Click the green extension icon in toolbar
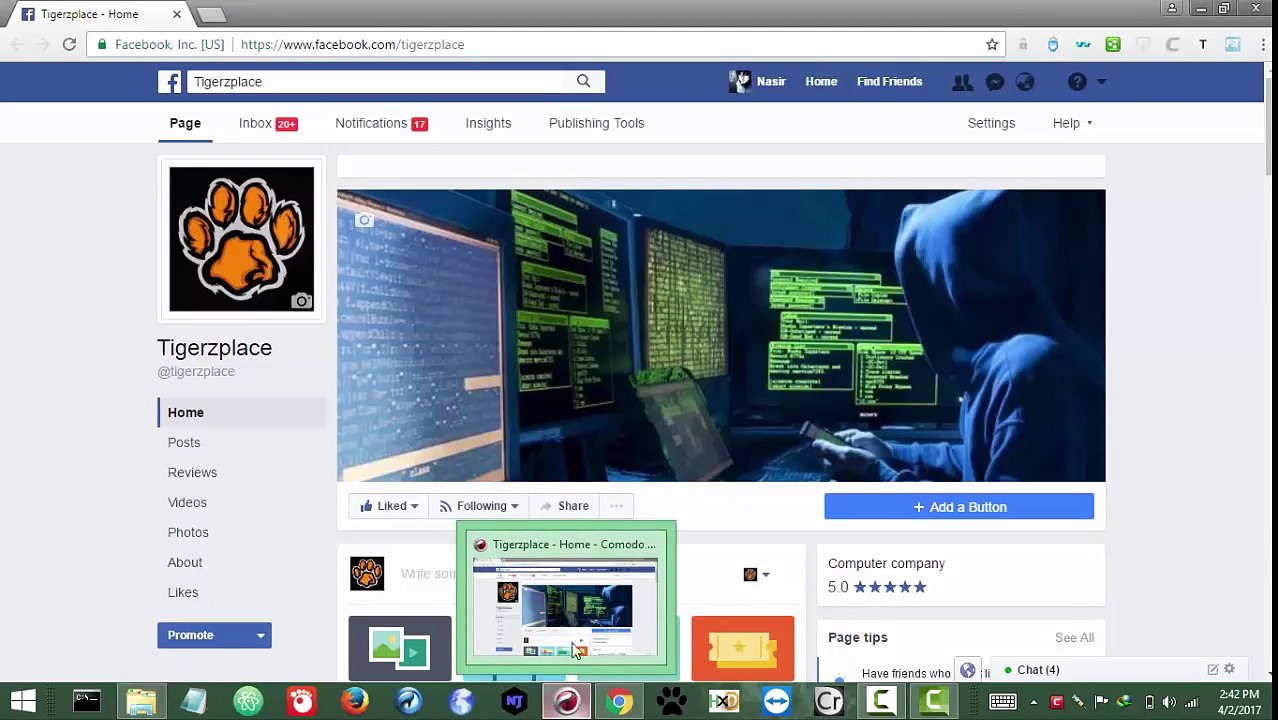Viewport: 1278px width, 720px height. tap(1113, 44)
